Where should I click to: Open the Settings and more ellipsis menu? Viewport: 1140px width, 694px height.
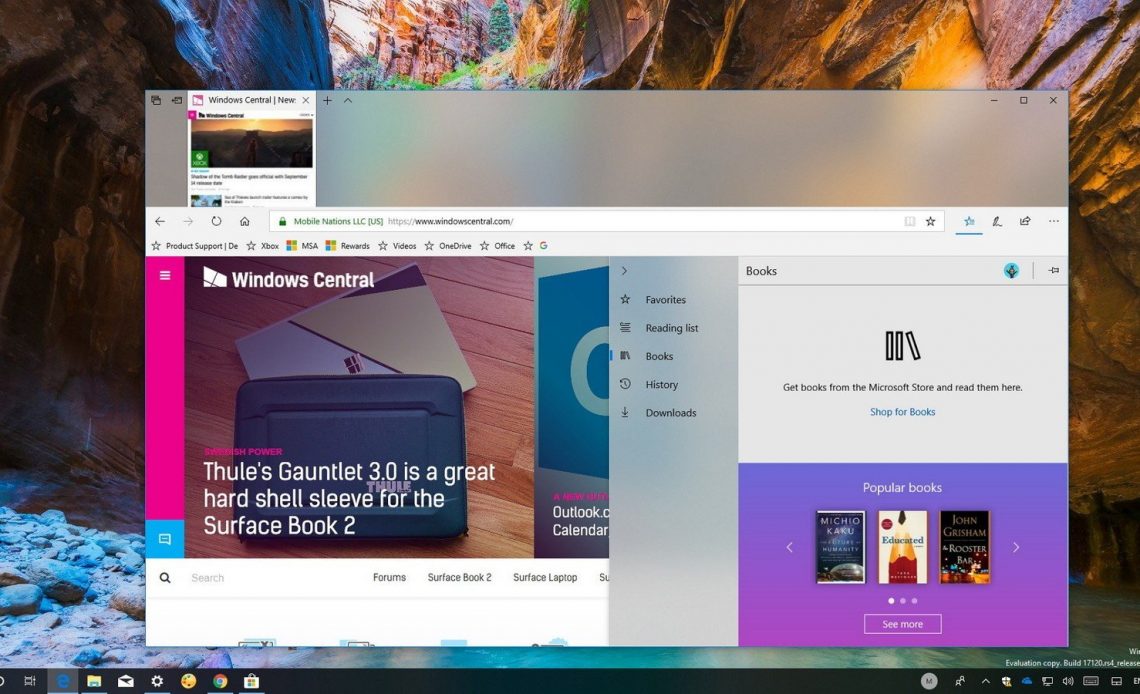point(1053,221)
